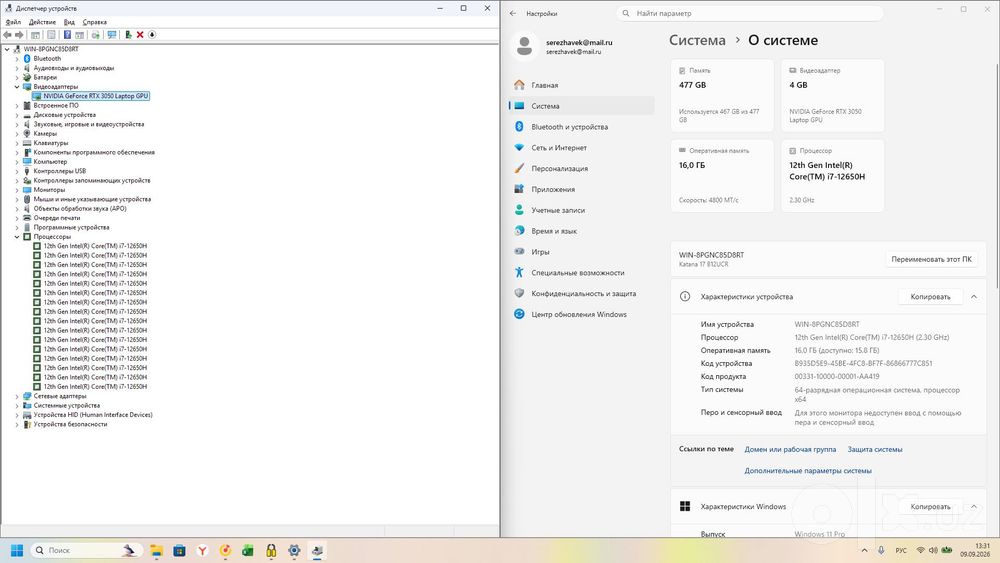Screen dimensions: 1000x563
Task: Expand the Дисковые устройства category
Action: tap(17, 115)
